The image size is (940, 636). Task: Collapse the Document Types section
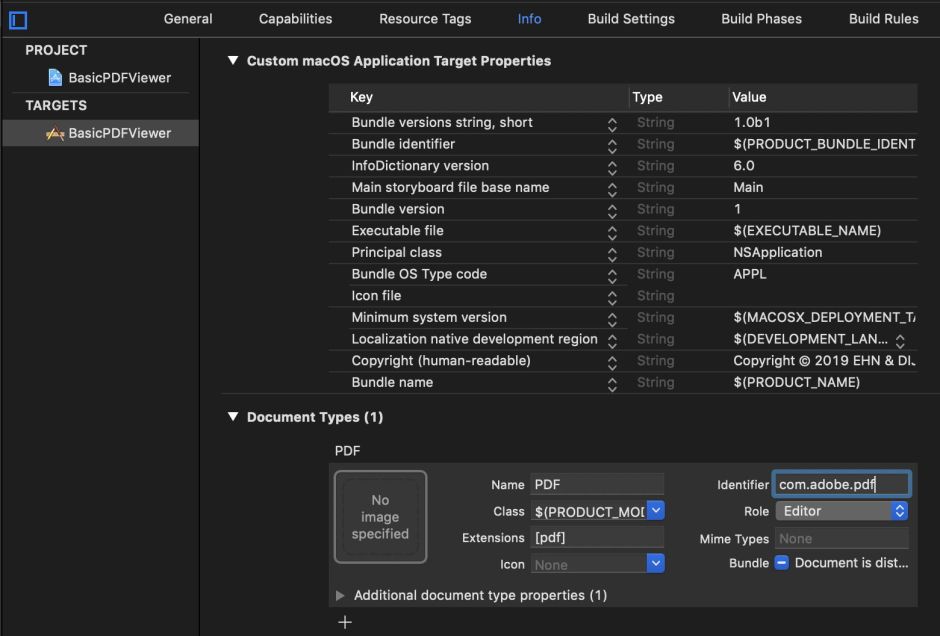coord(233,417)
